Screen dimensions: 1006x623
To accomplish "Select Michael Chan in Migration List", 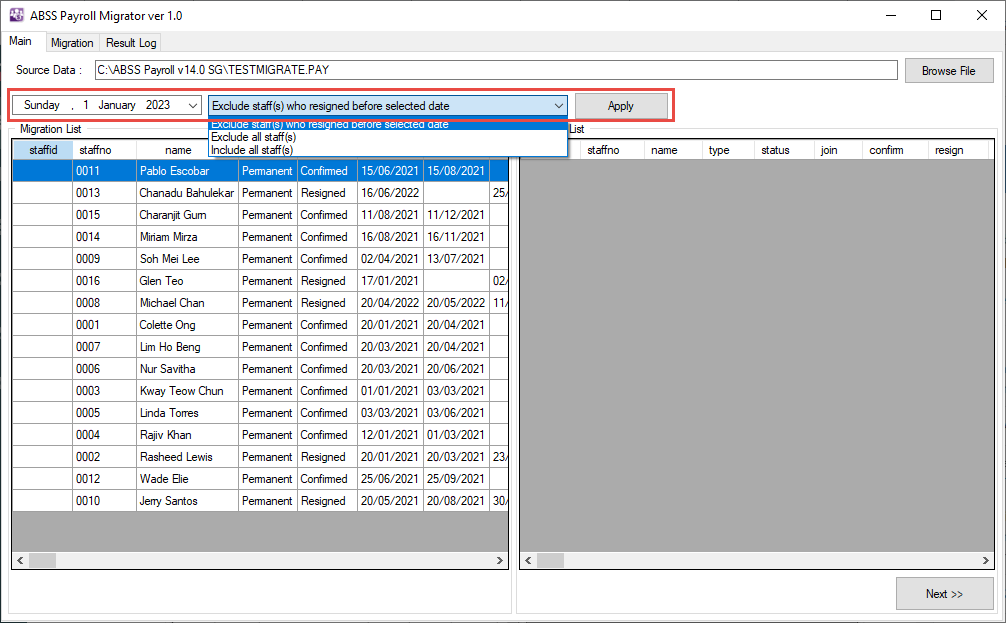I will click(x=260, y=303).
